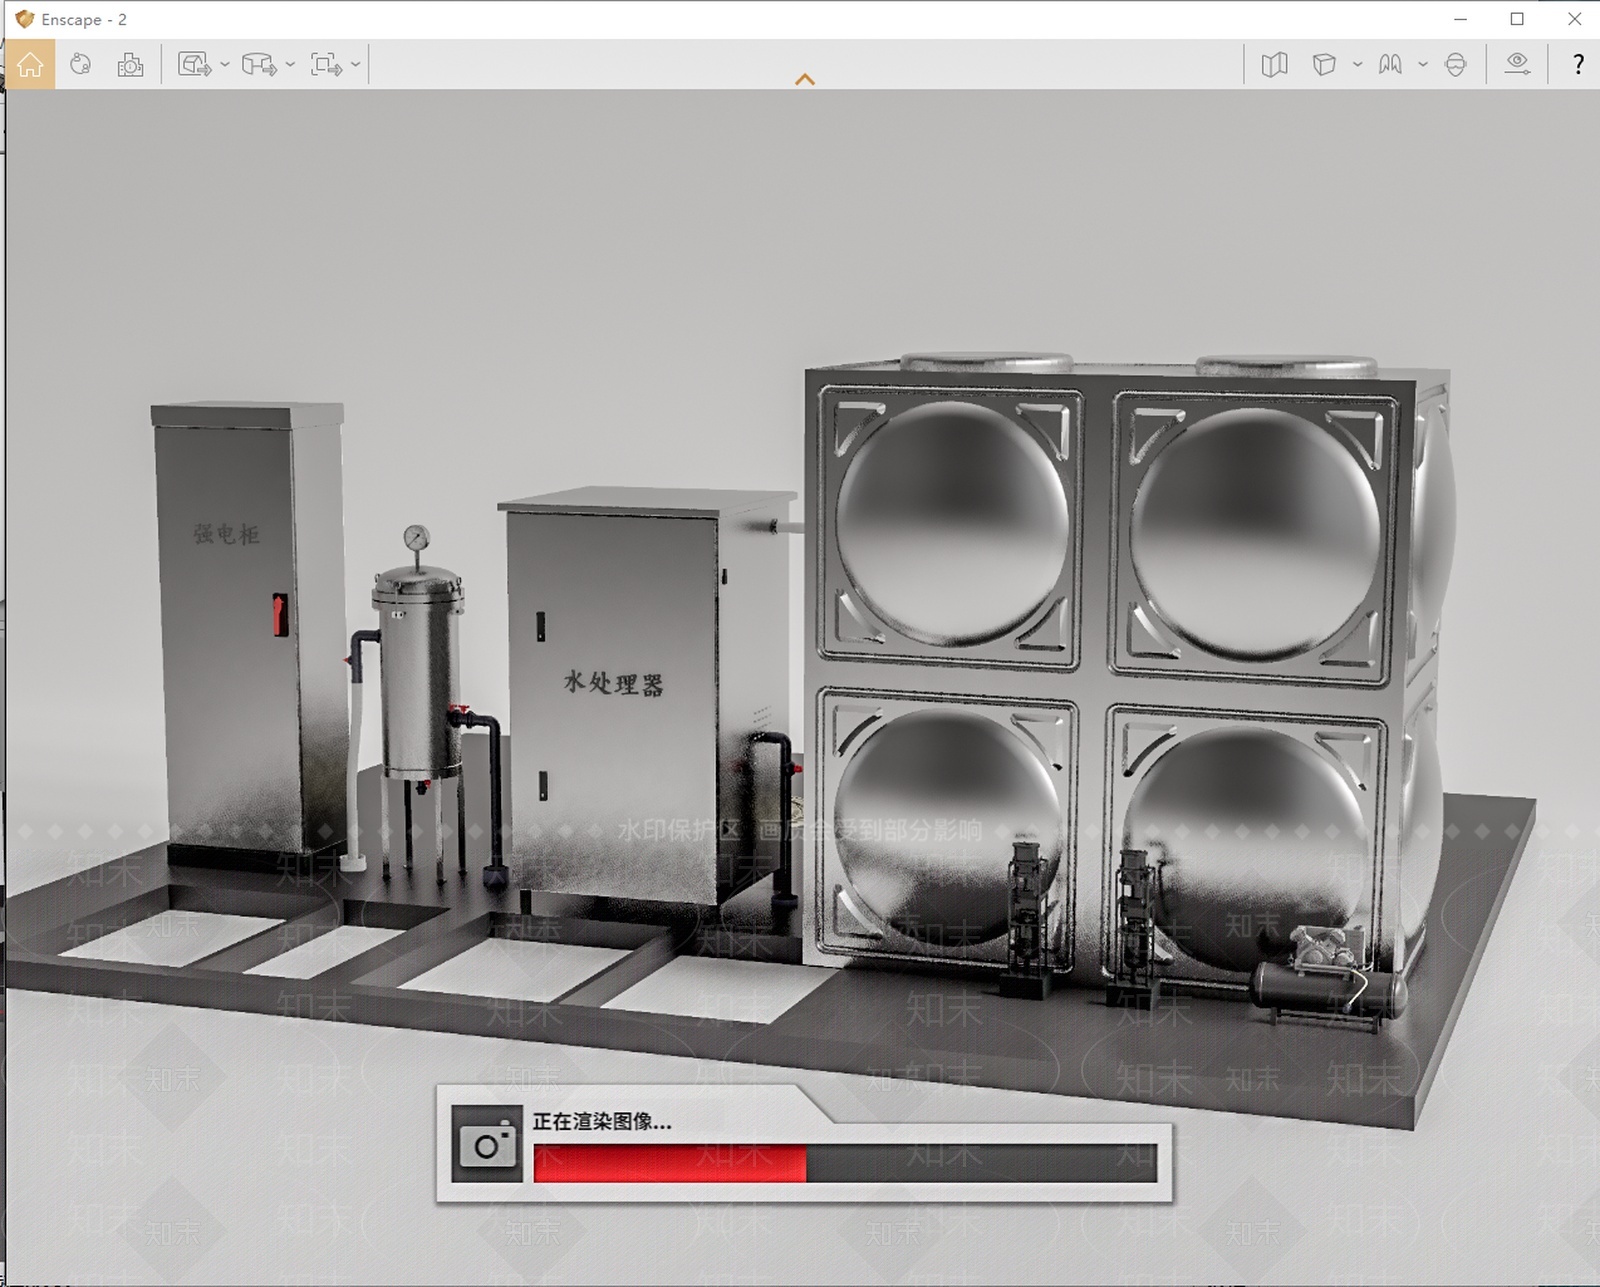The width and height of the screenshot is (1600, 1287).
Task: Expand the cube view mode dropdown
Action: click(1357, 65)
